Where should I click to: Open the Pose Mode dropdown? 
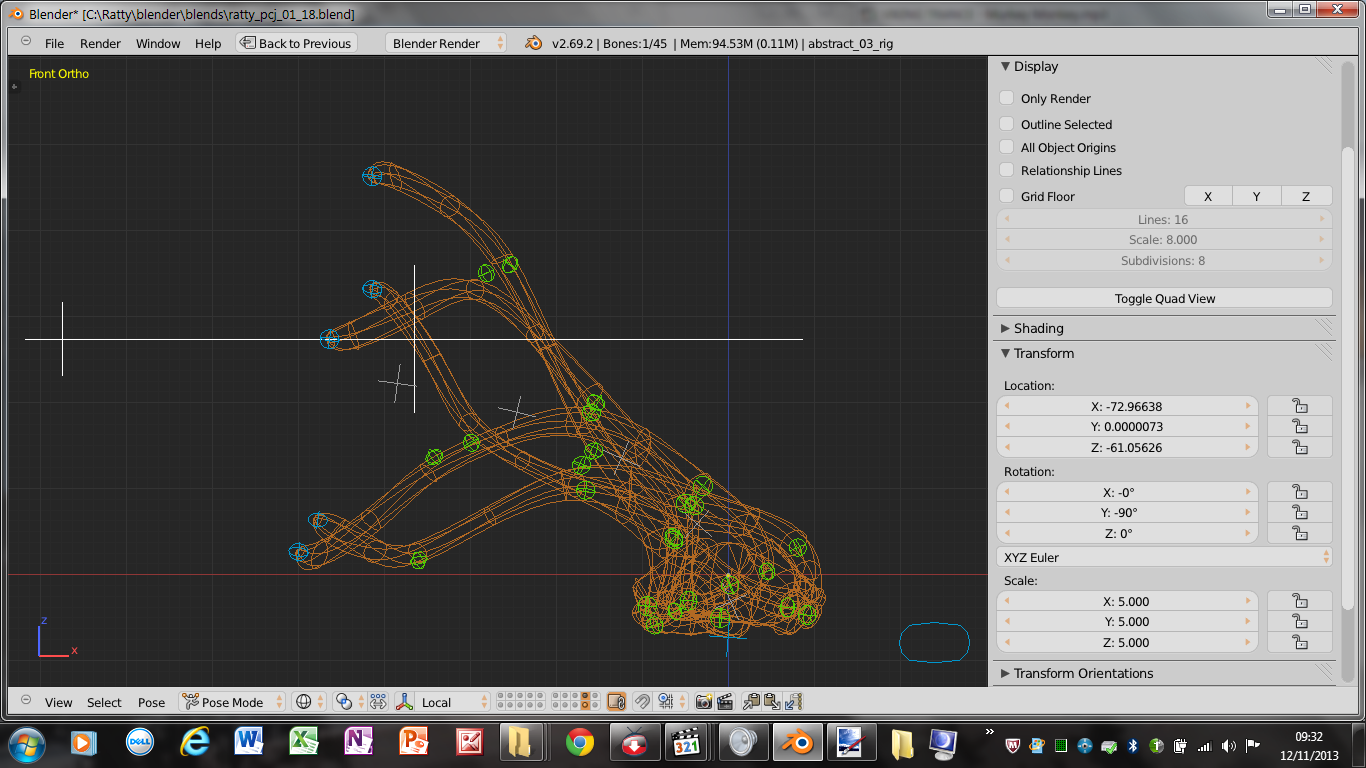pyautogui.click(x=232, y=702)
